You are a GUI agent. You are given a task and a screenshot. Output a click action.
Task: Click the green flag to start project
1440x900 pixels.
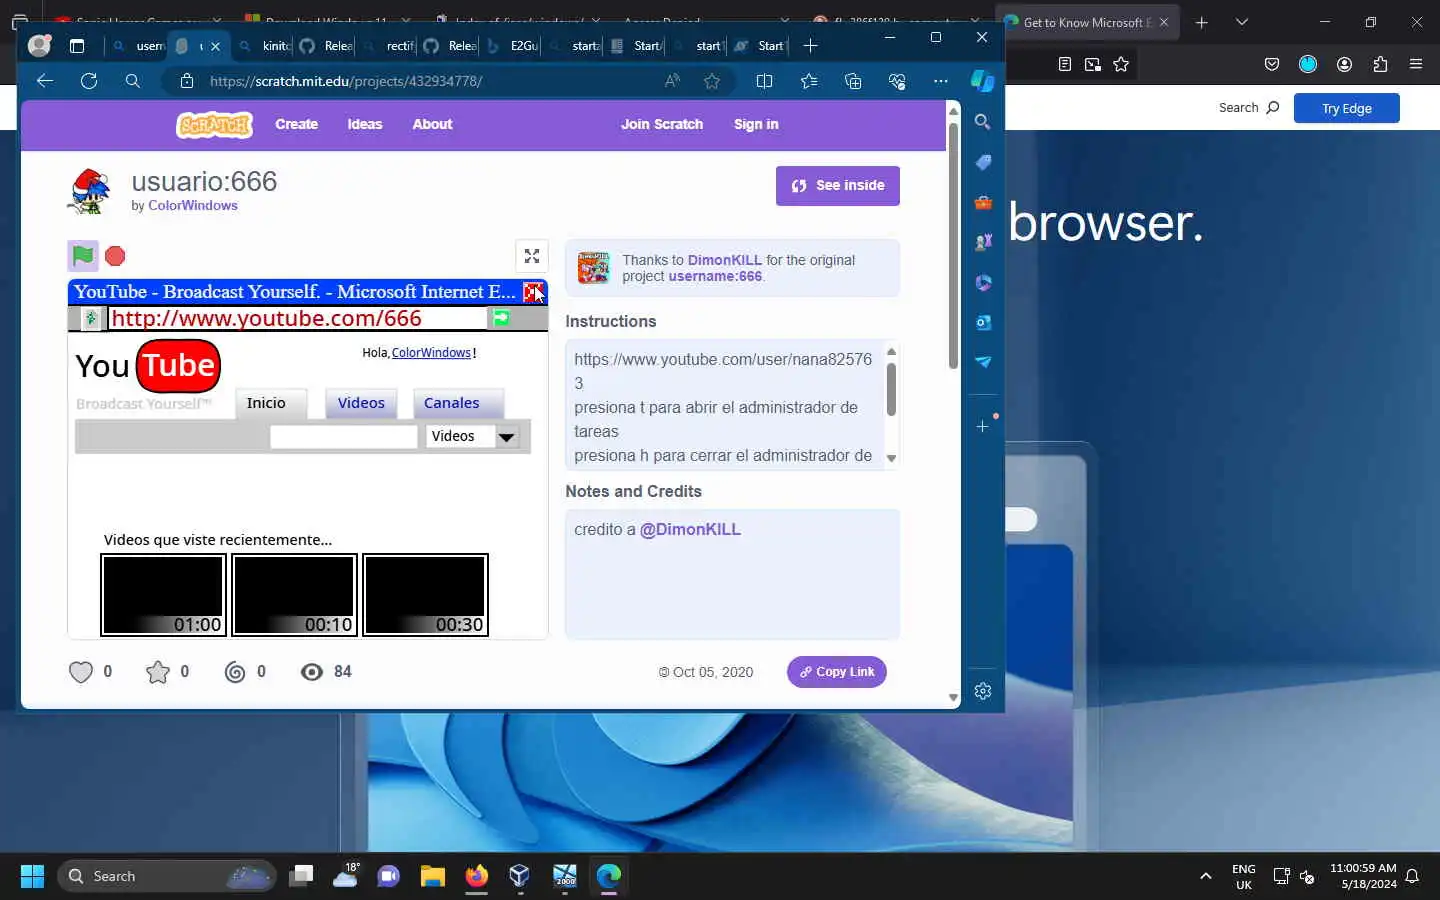[83, 256]
